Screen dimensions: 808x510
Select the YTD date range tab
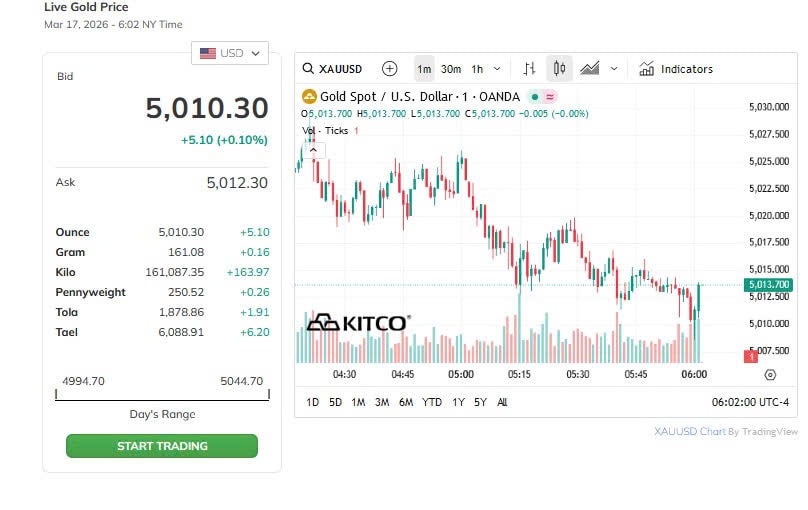coord(432,402)
